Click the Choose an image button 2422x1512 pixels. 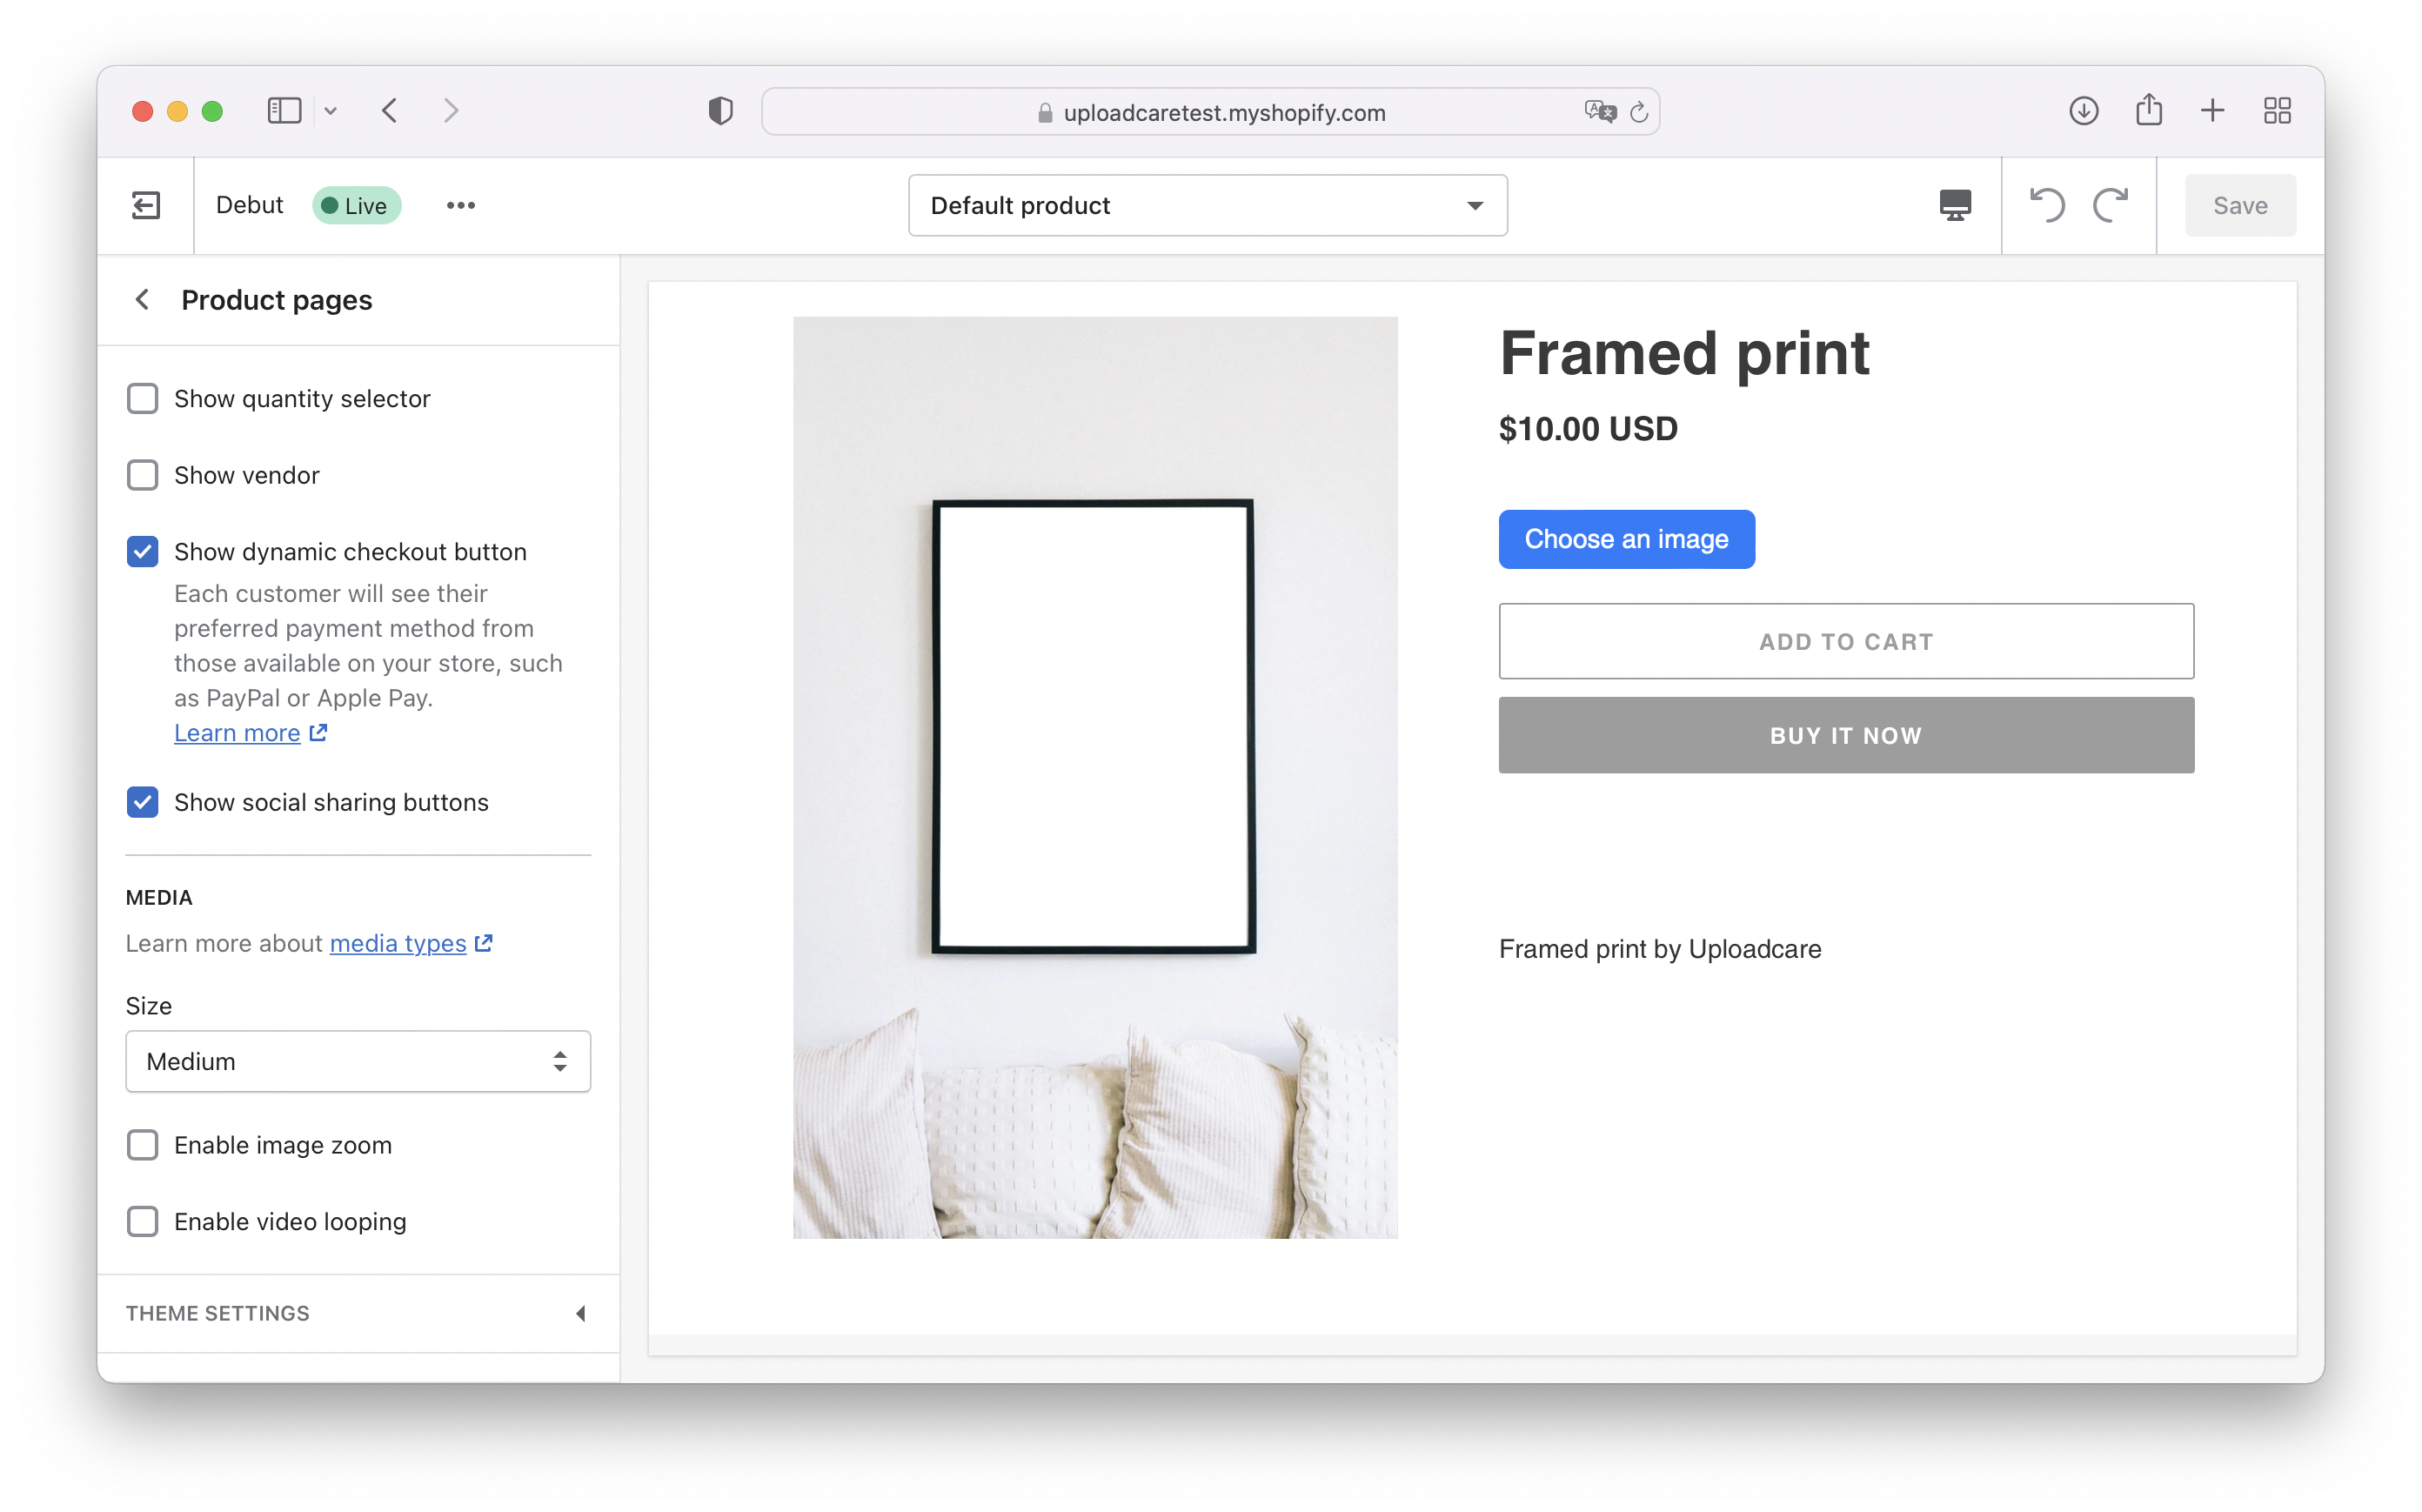(x=1626, y=539)
